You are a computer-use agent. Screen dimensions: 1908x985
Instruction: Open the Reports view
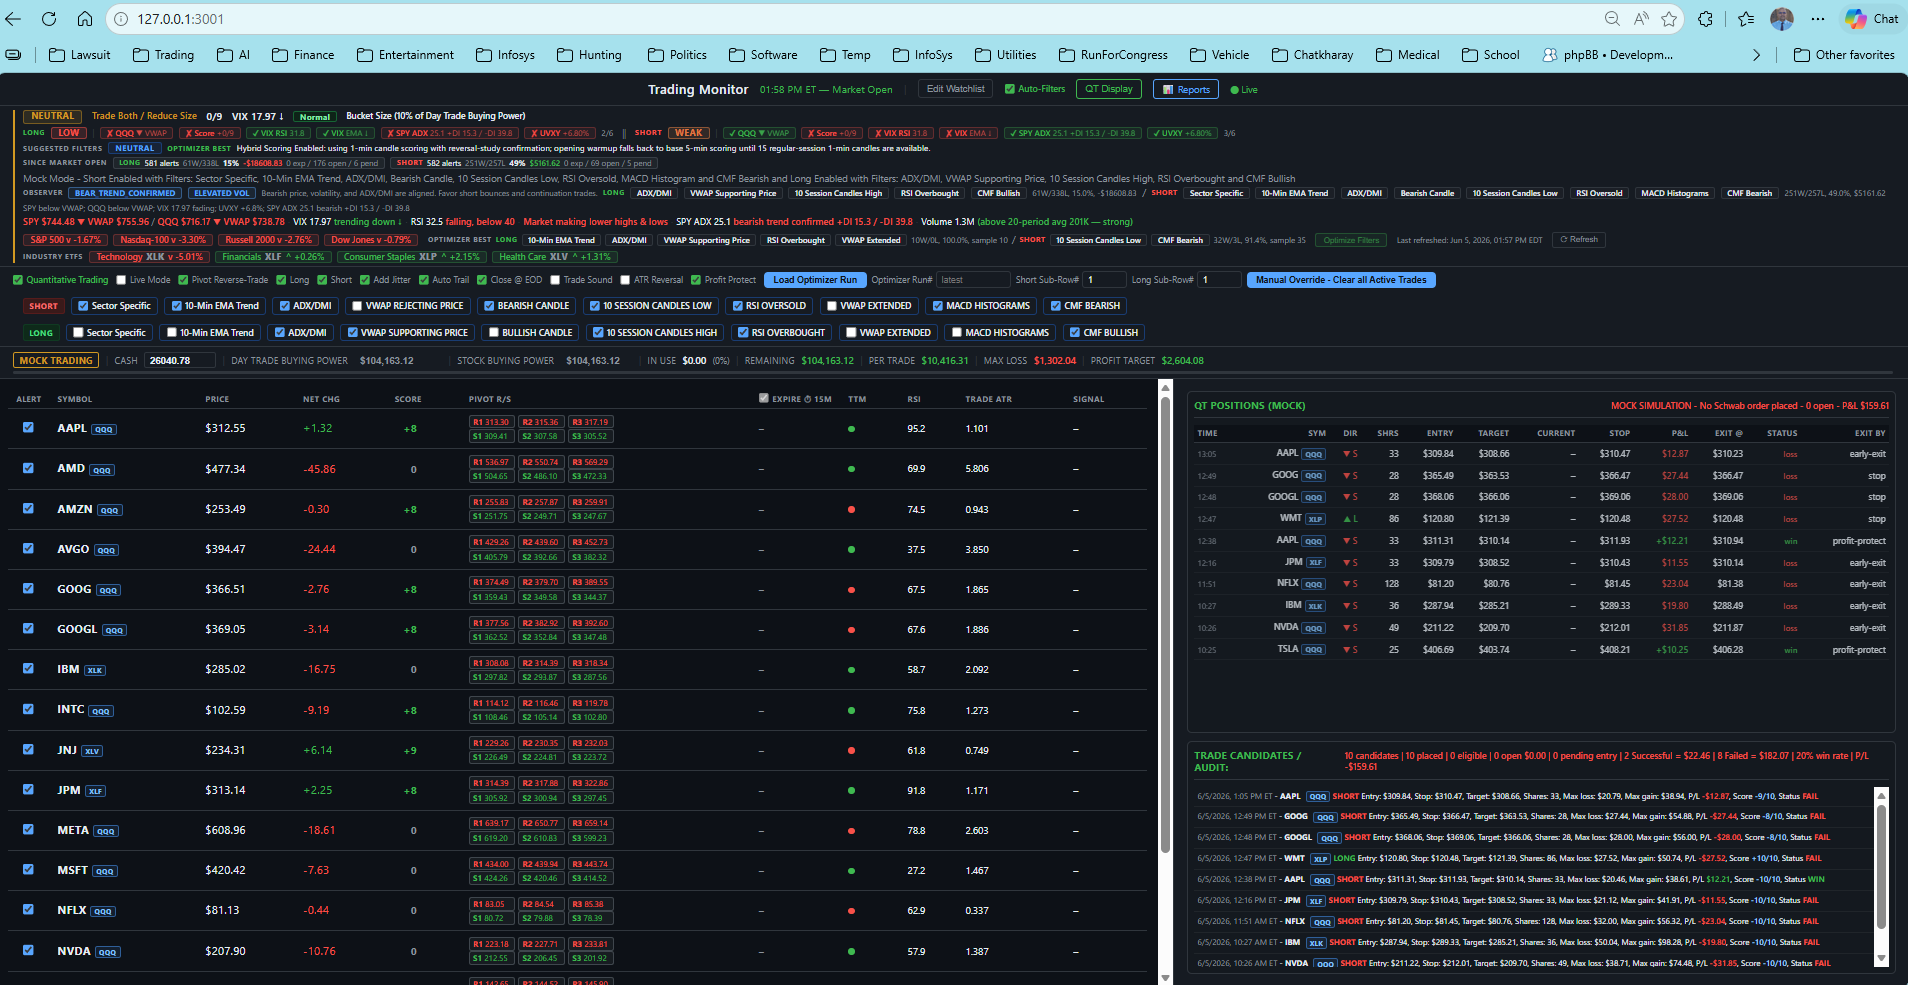coord(1186,89)
